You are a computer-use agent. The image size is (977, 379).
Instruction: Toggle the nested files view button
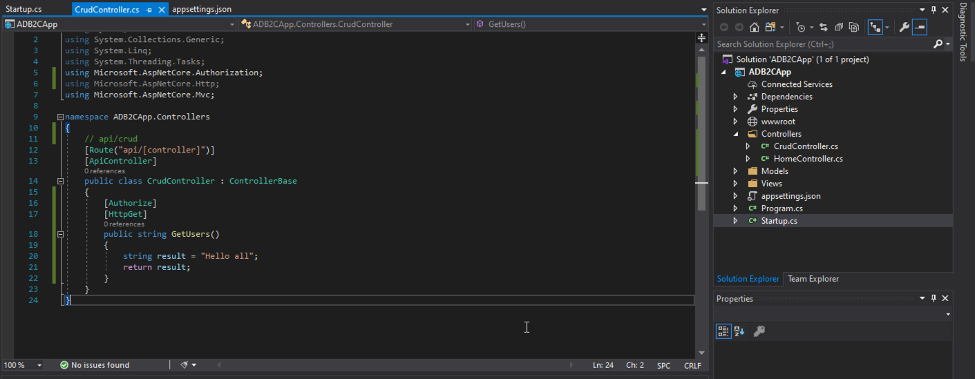875,27
